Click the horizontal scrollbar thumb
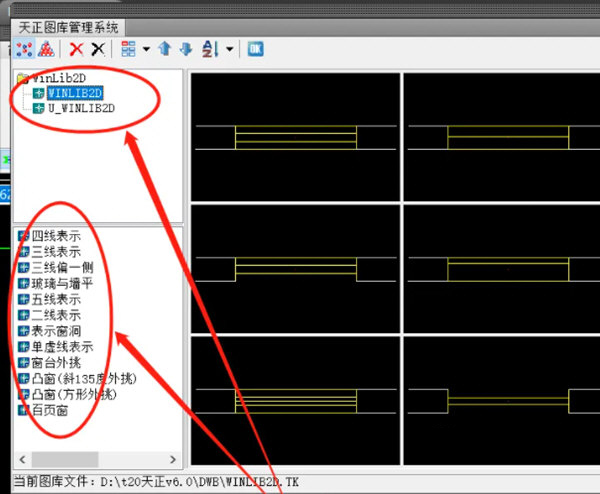Image resolution: width=600 pixels, height=494 pixels. pyautogui.click(x=65, y=459)
